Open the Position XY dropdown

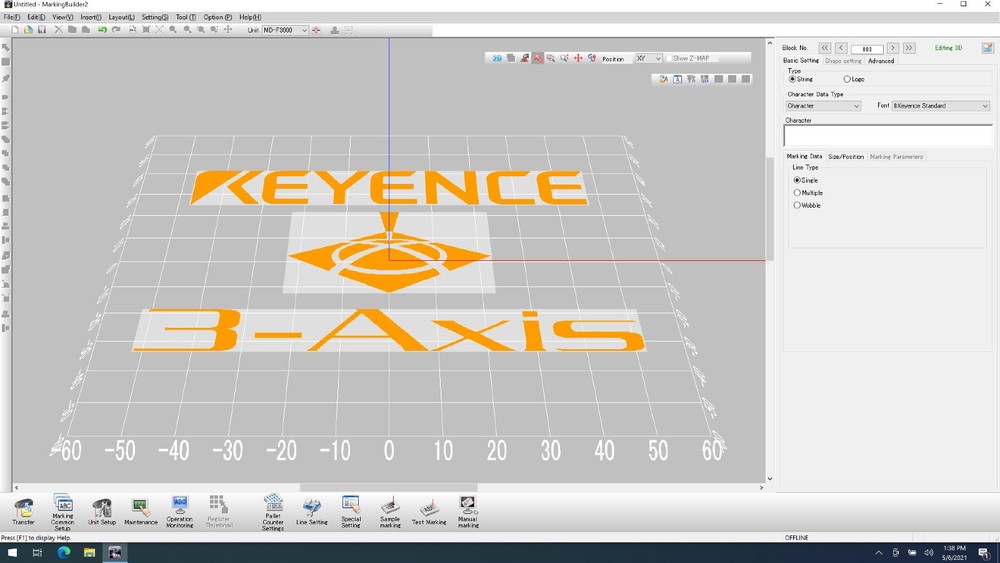pyautogui.click(x=649, y=58)
